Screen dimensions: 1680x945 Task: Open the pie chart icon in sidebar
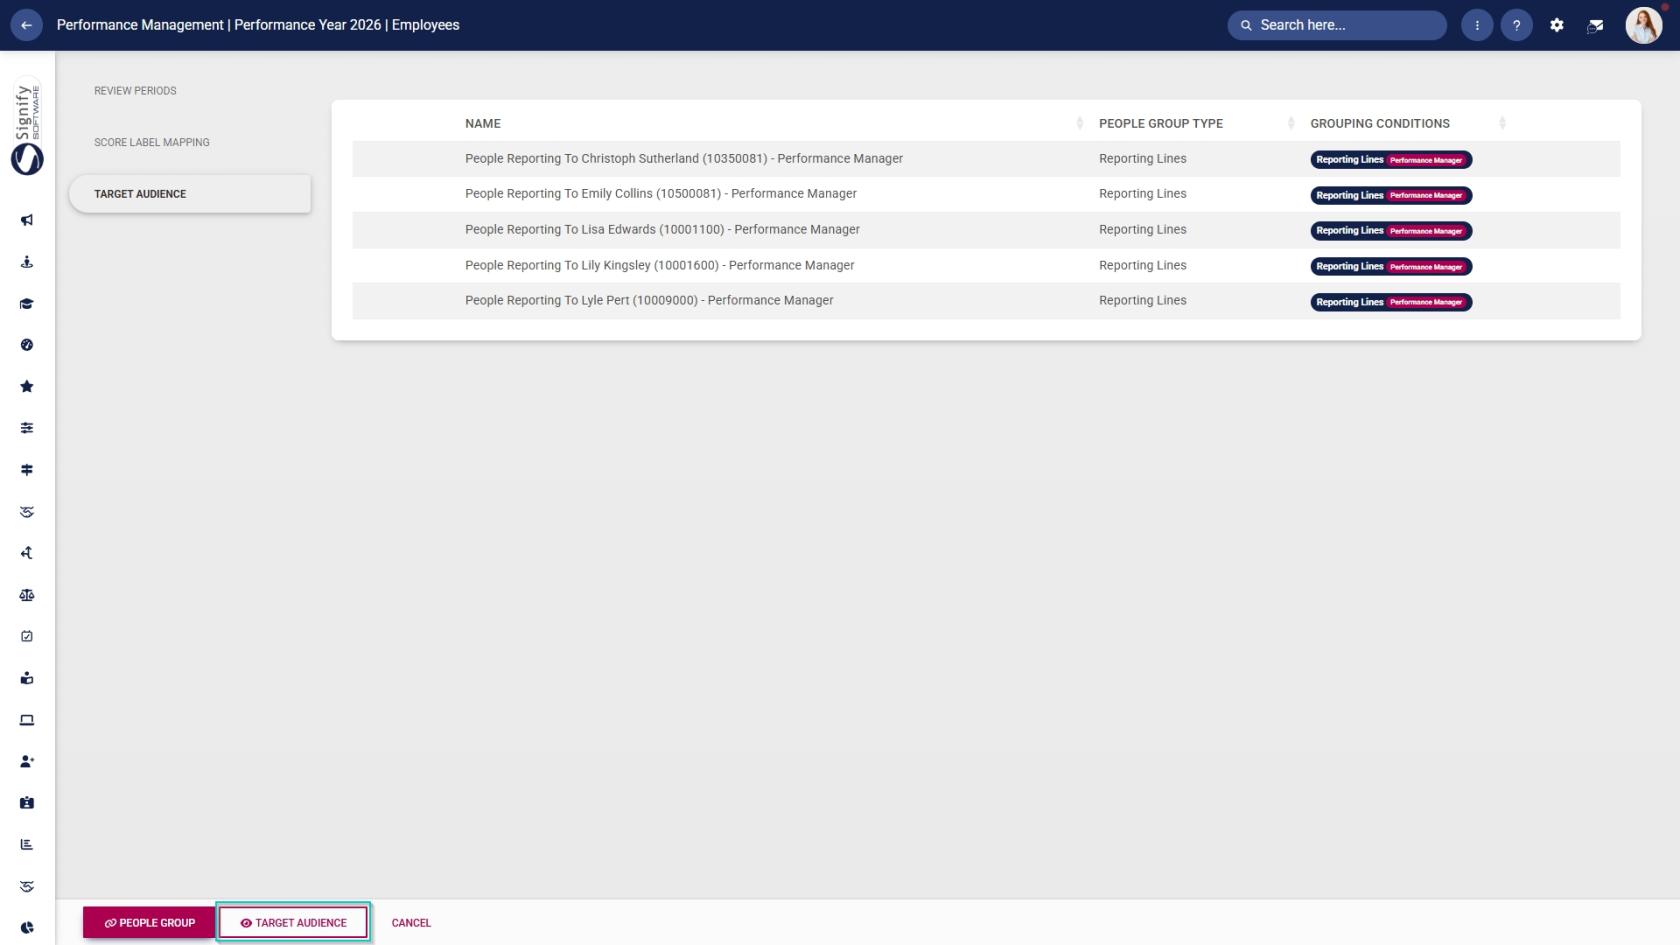coord(27,928)
